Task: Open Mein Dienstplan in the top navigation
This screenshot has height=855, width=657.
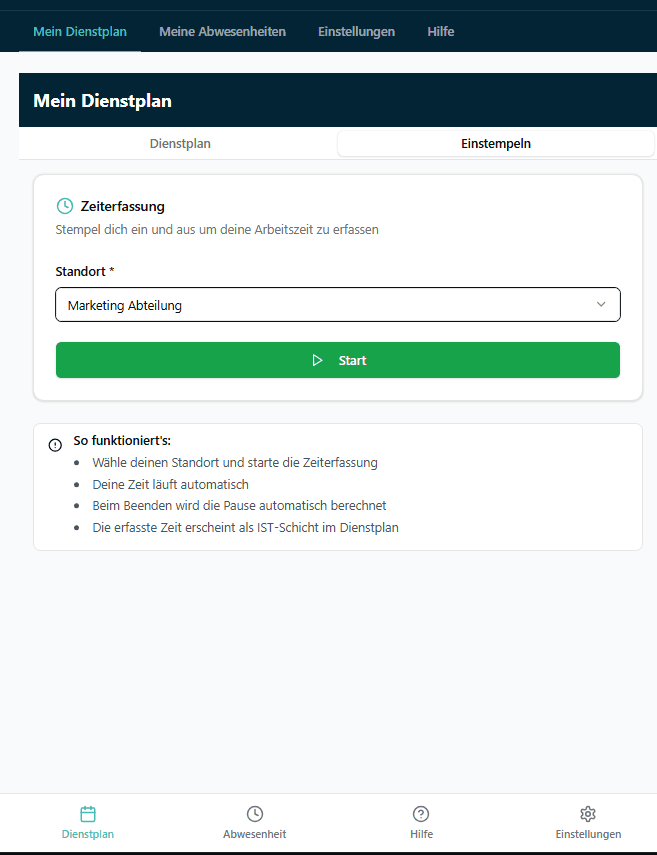Action: coord(80,31)
